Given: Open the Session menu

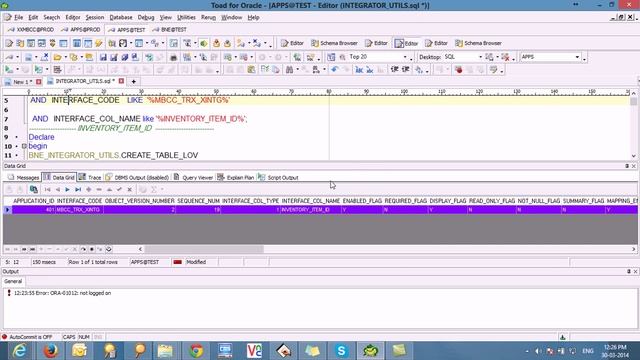Looking at the screenshot, I should (x=95, y=18).
